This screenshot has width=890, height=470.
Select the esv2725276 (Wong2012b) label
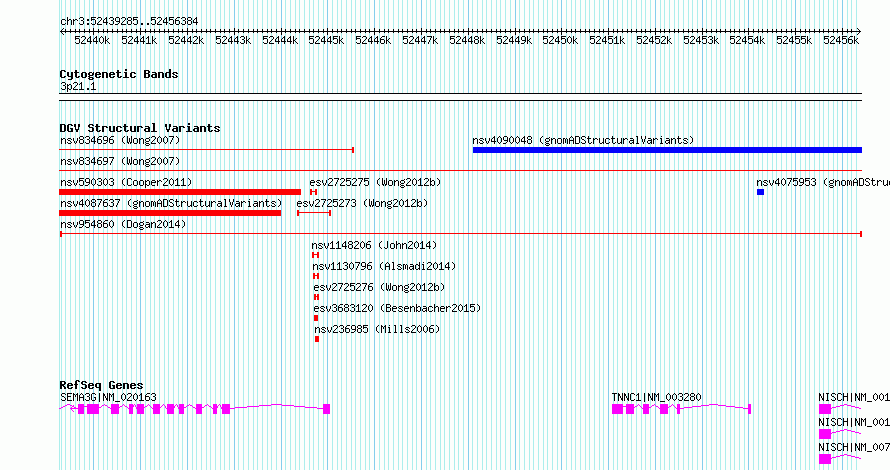pyautogui.click(x=379, y=287)
